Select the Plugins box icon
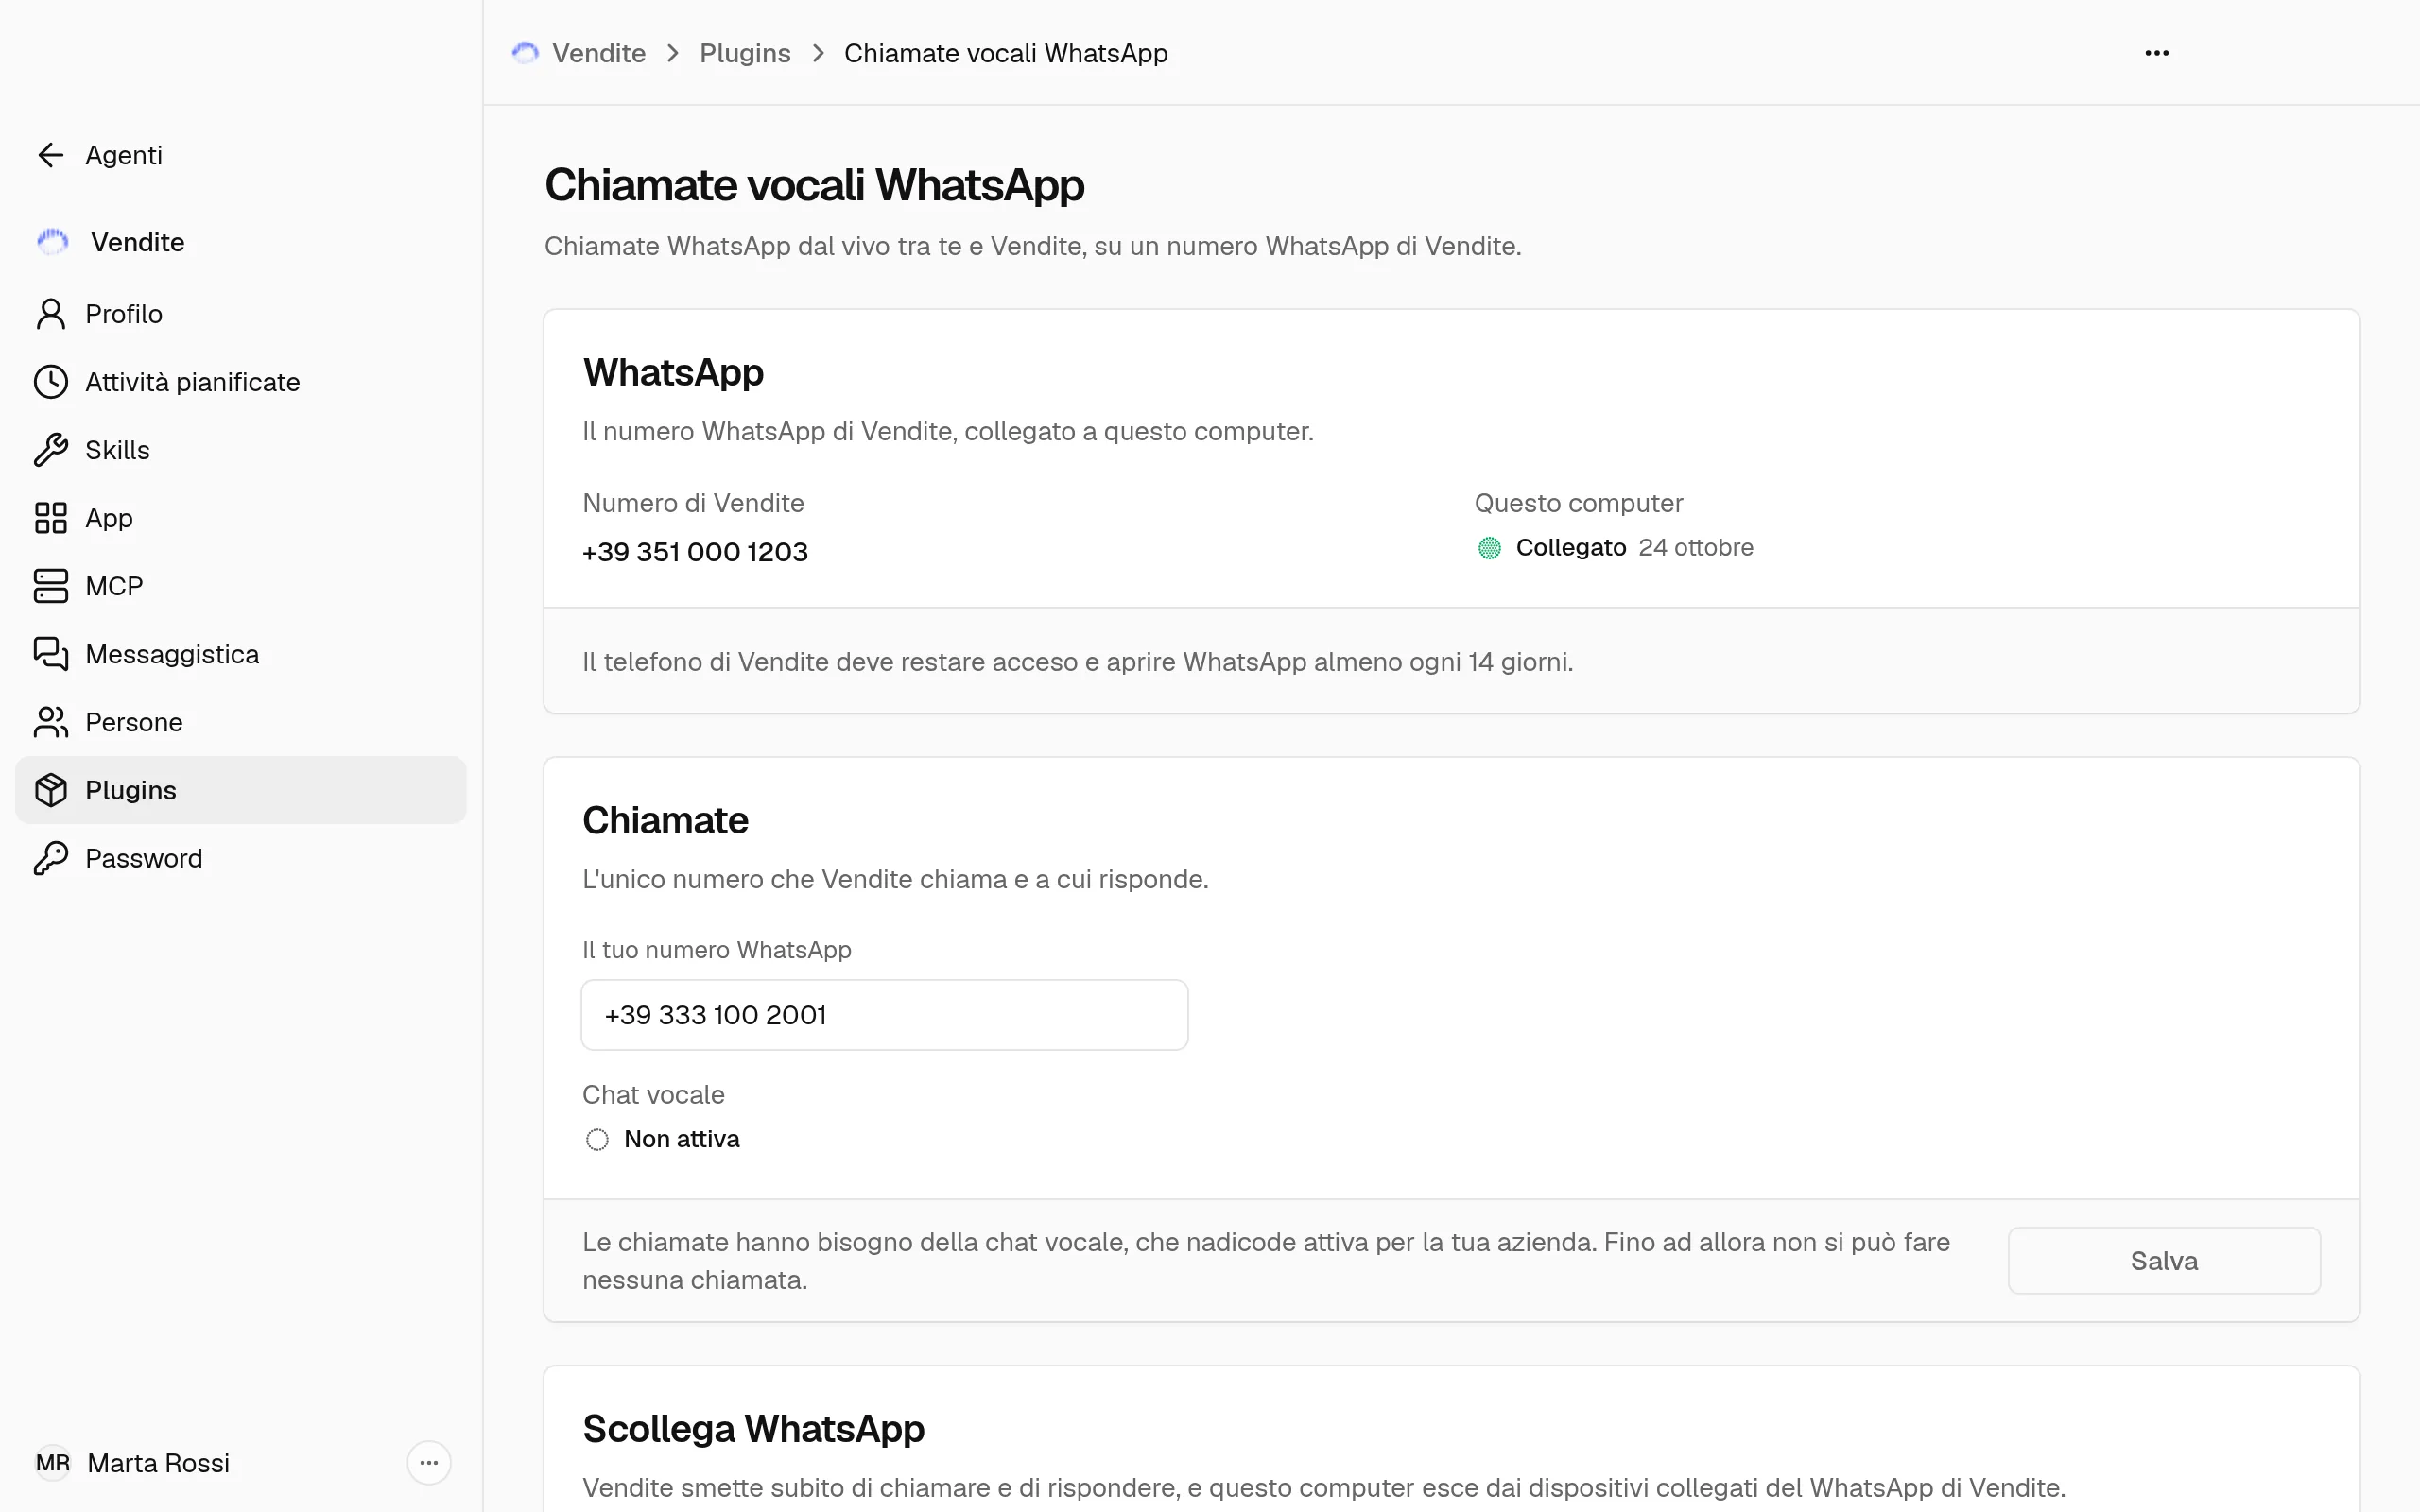2420x1512 pixels. coord(50,790)
